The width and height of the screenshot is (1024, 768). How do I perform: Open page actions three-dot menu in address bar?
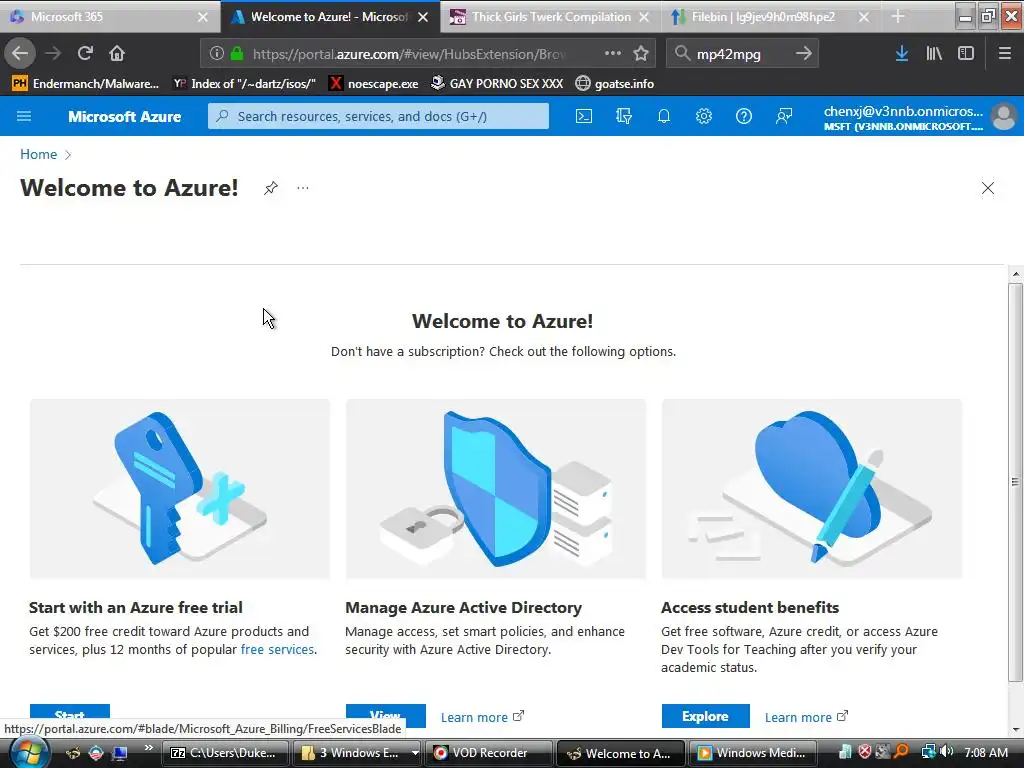coord(613,53)
